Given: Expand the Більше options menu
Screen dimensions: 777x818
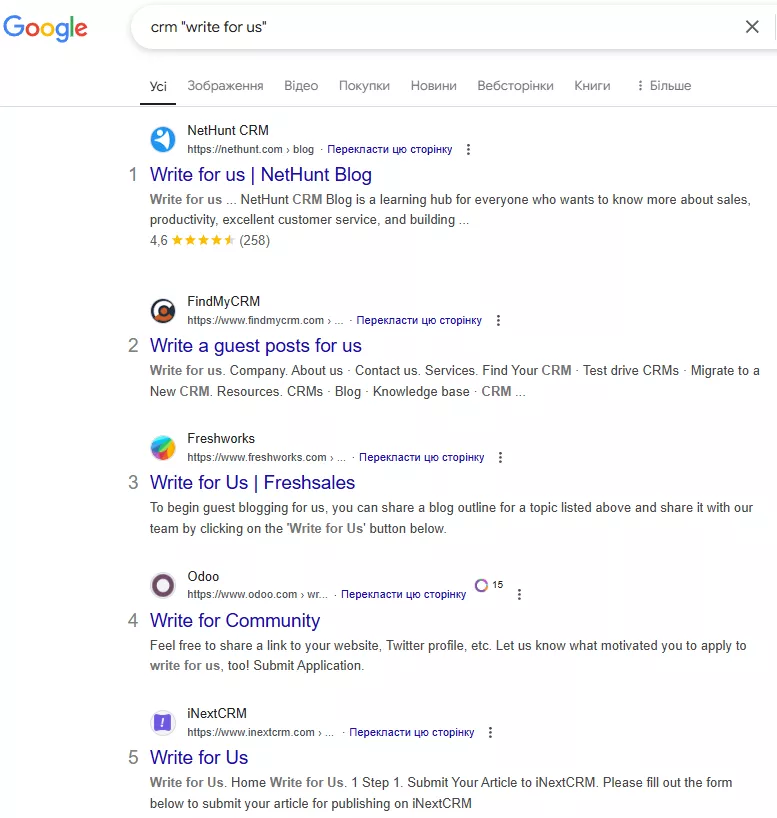Looking at the screenshot, I should click(x=664, y=86).
